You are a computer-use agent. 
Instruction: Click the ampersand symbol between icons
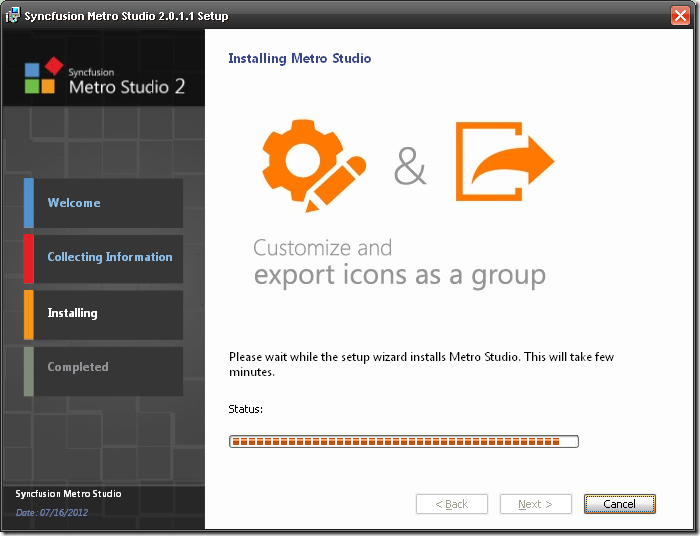click(x=410, y=166)
